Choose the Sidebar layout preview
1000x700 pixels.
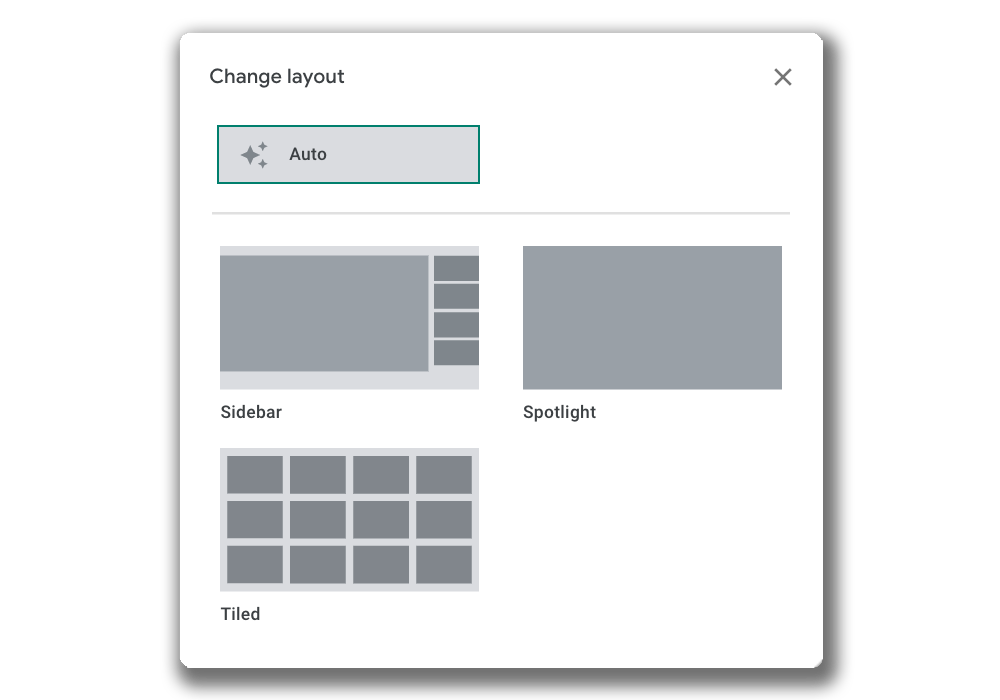[349, 317]
